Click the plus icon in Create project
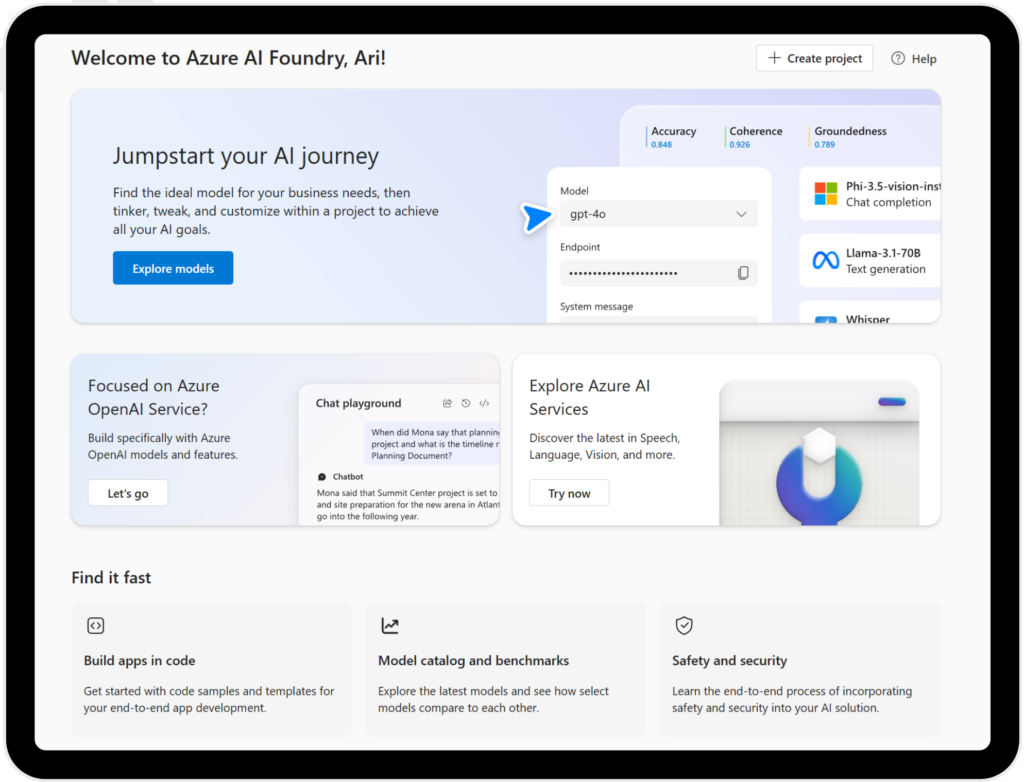1024x782 pixels. 774,58
